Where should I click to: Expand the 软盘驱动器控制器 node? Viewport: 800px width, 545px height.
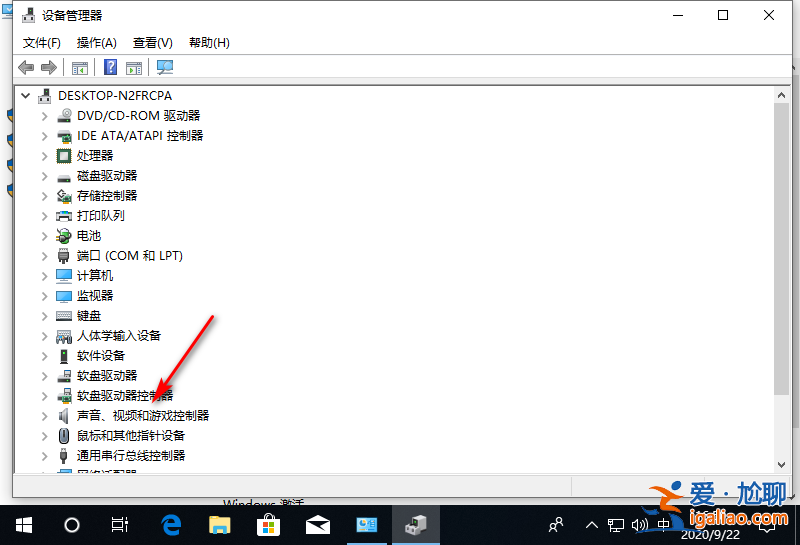(x=45, y=396)
